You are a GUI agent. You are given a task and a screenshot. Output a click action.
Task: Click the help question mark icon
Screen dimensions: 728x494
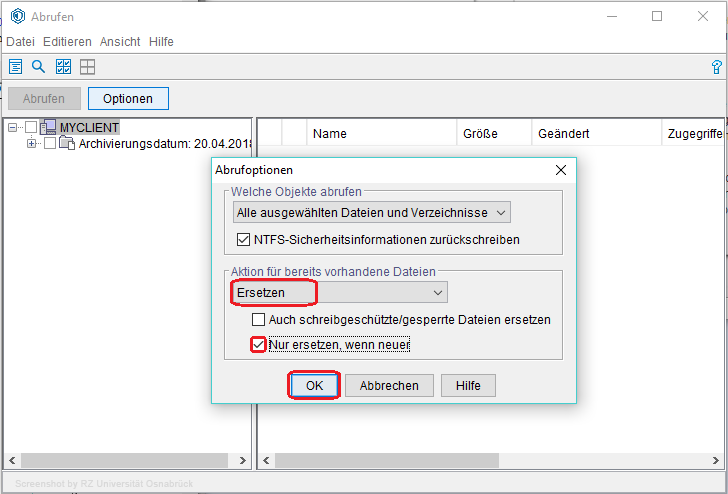(716, 67)
